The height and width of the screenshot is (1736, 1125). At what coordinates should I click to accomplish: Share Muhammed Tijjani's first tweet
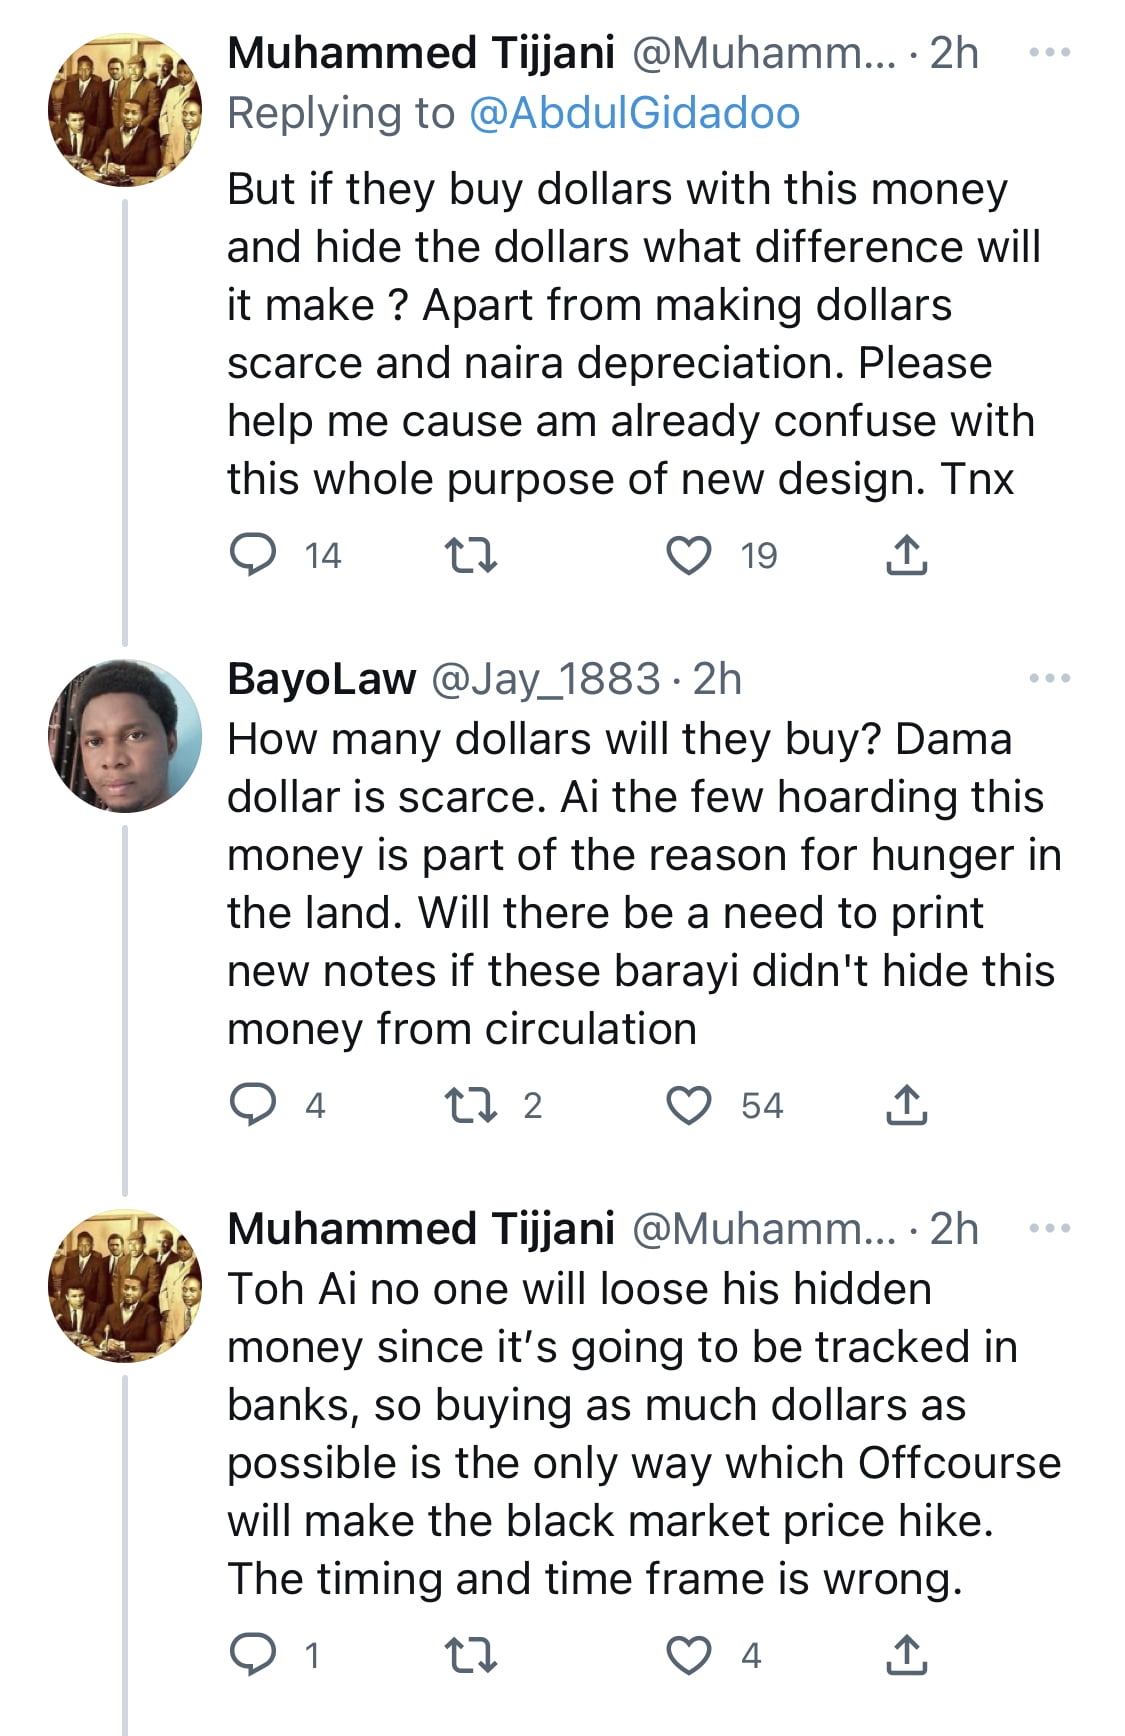(x=906, y=555)
